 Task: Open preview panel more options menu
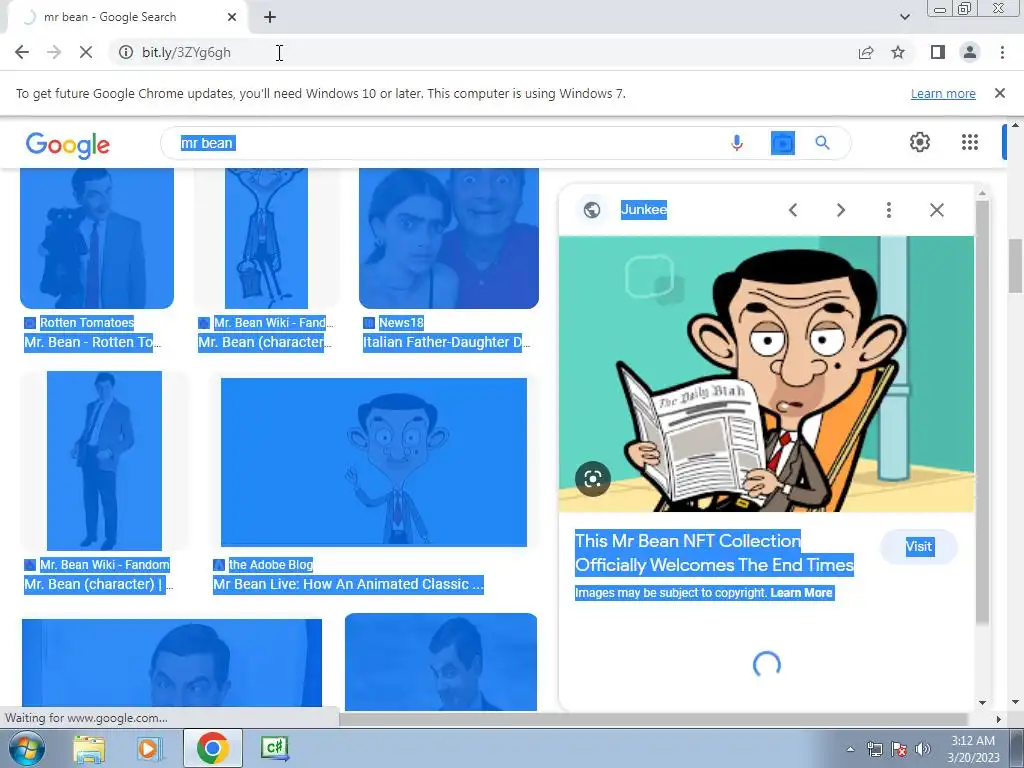888,210
